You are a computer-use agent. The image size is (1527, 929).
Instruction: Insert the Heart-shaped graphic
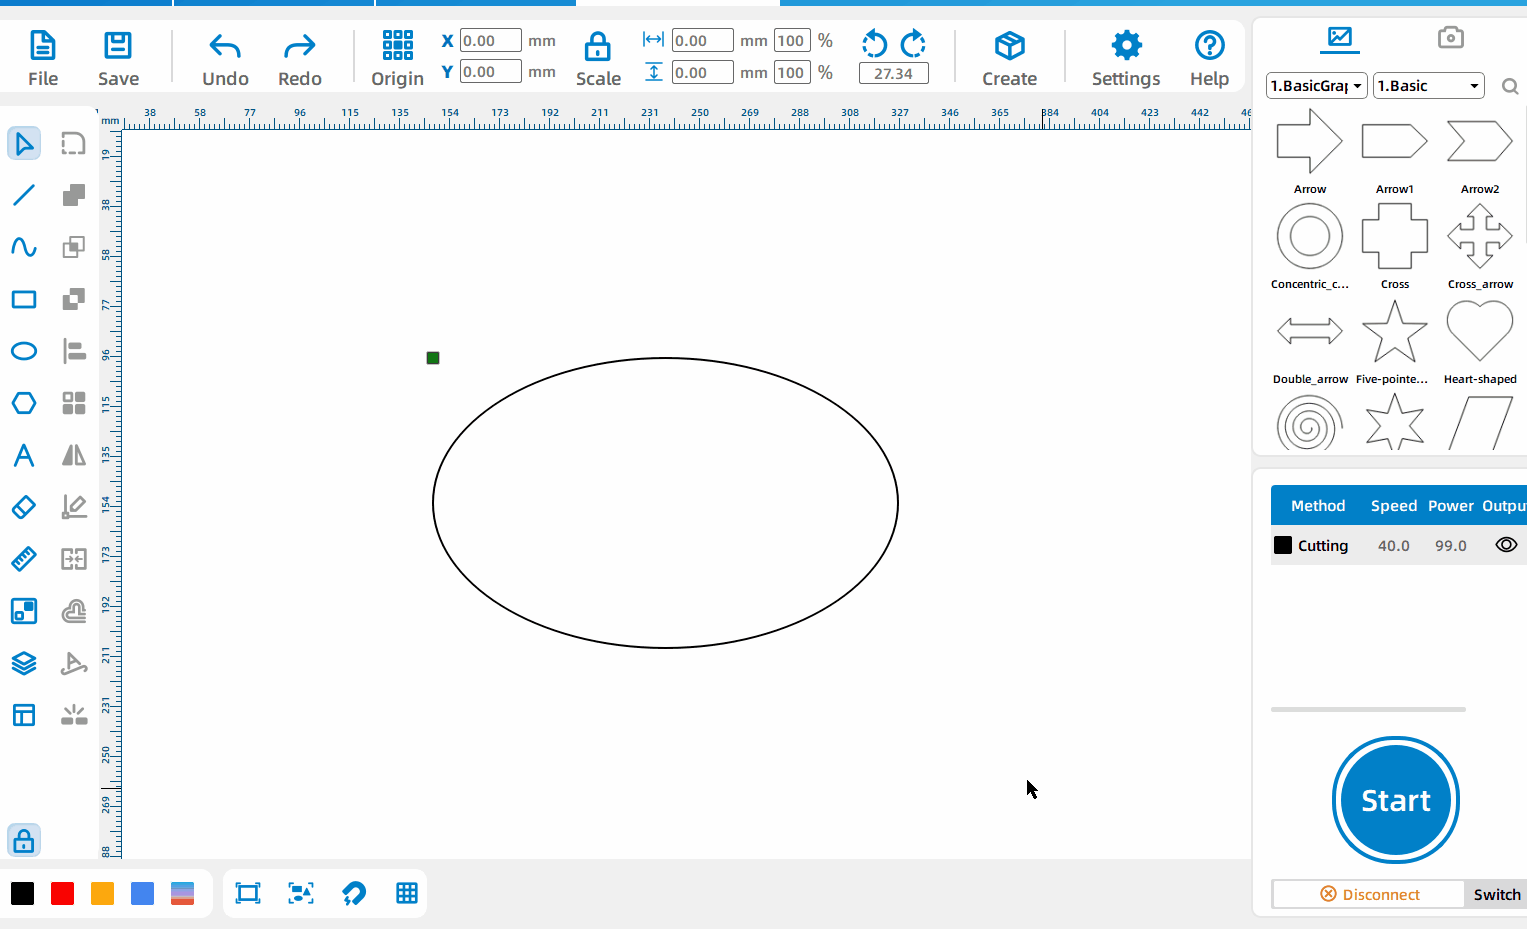(1480, 331)
